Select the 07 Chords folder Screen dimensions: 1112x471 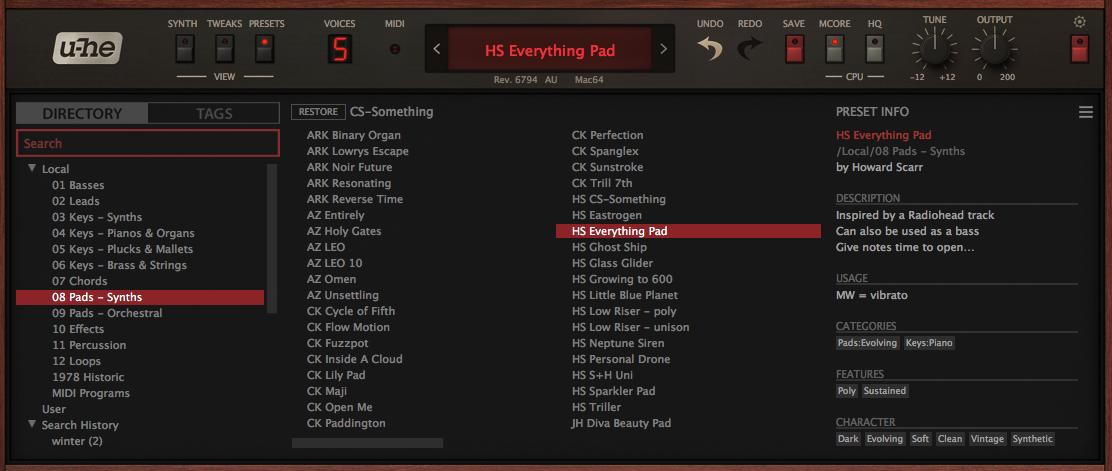click(79, 281)
